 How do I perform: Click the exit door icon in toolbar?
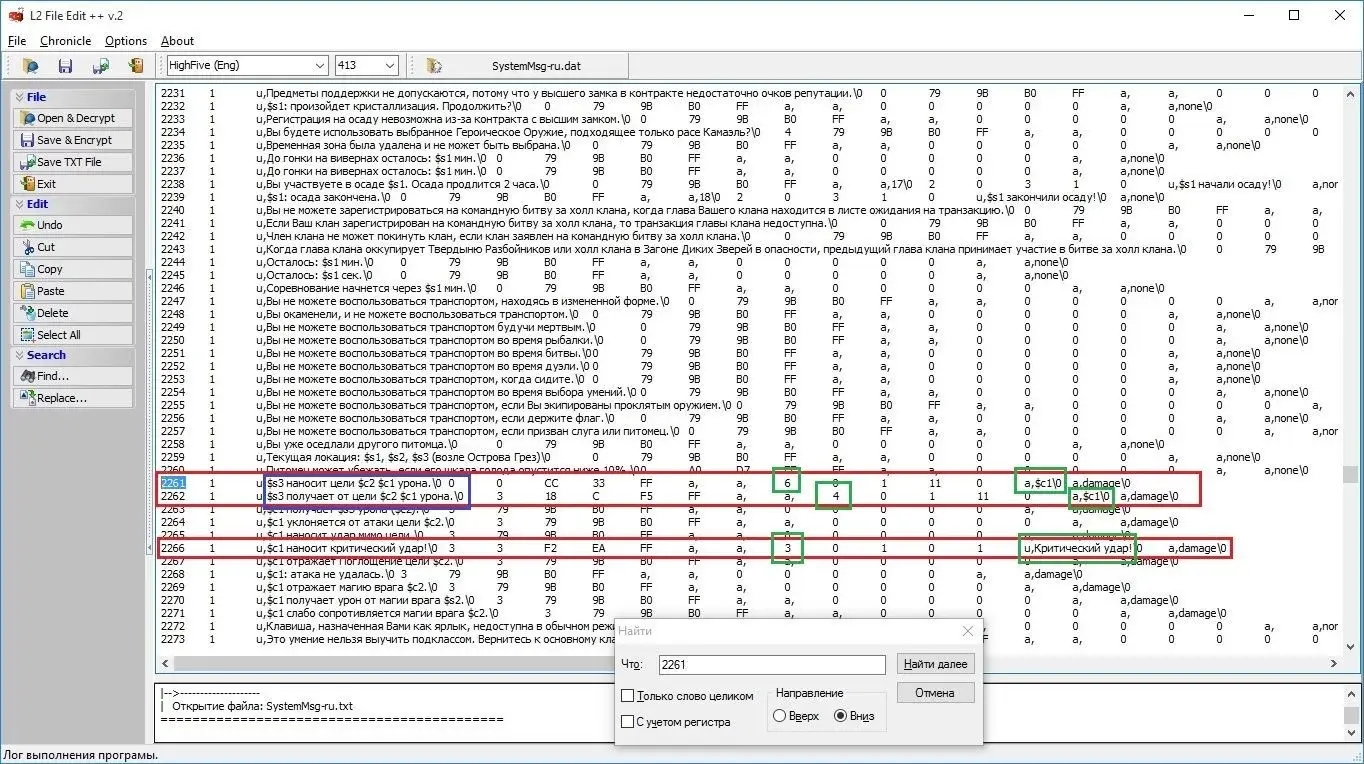click(x=135, y=66)
